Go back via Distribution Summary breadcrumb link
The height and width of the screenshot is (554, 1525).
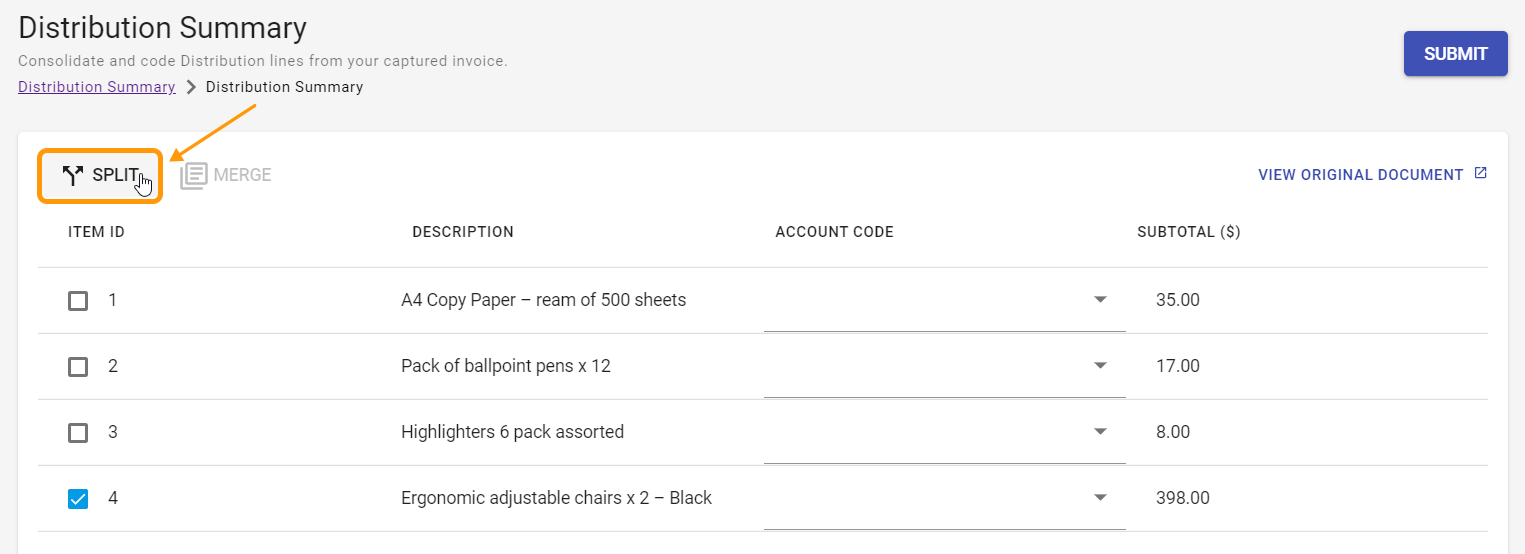coord(97,87)
